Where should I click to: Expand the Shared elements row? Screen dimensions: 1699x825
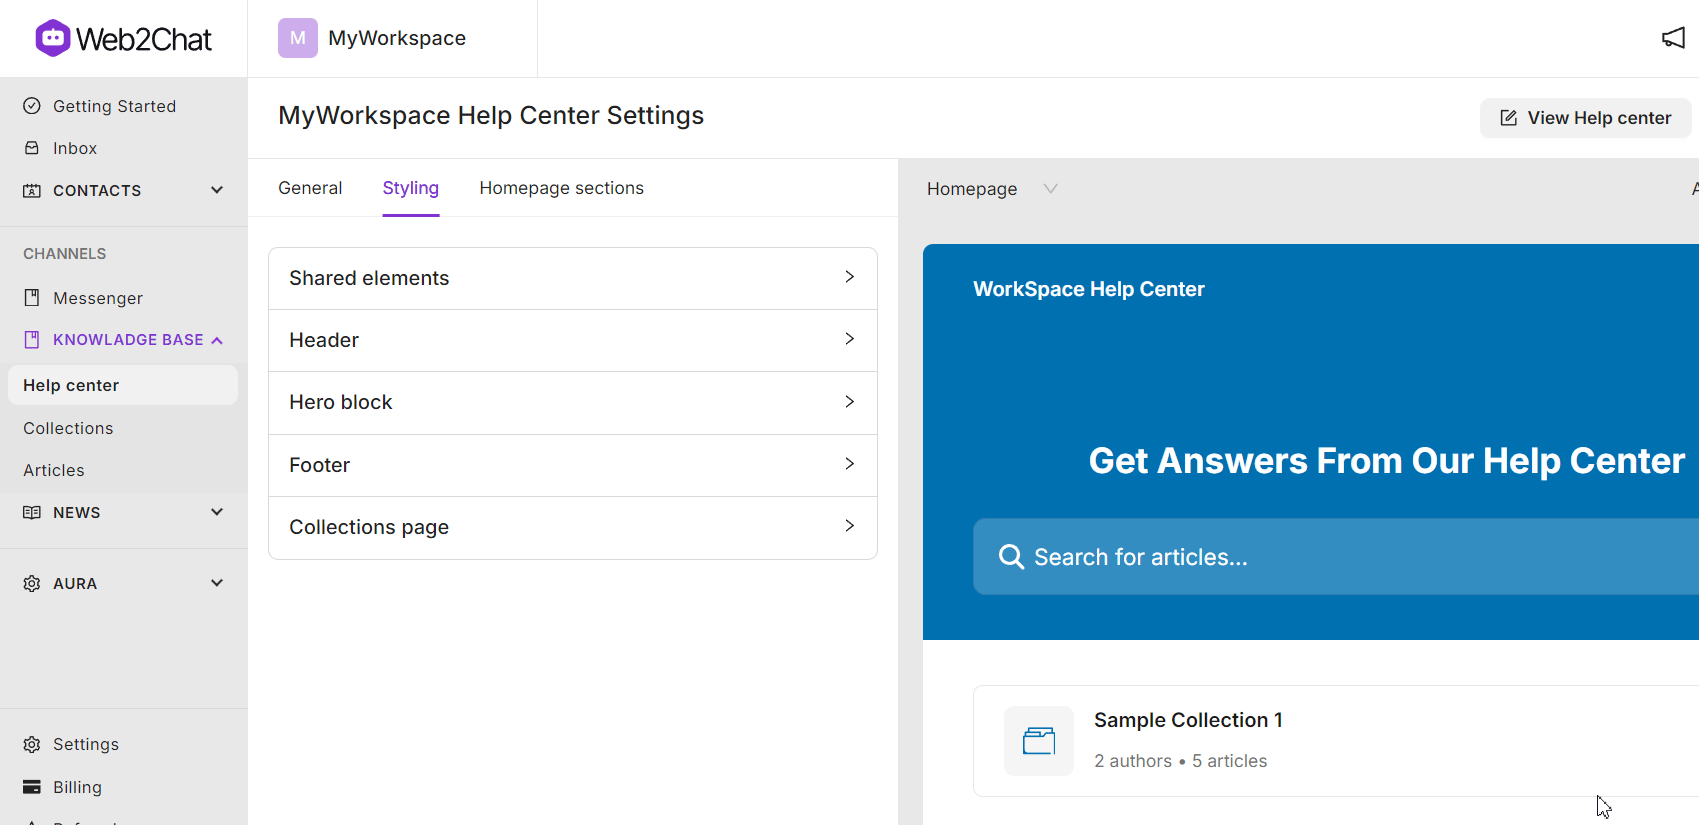coord(573,278)
